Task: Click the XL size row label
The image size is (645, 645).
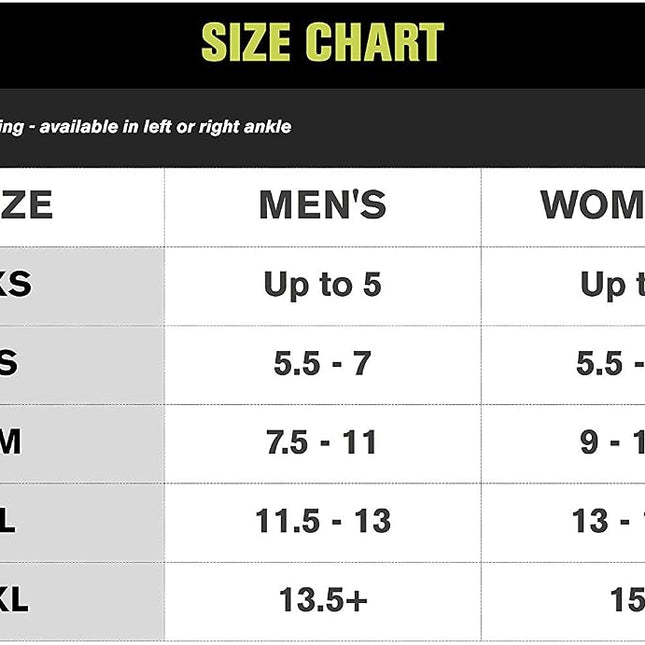Action: pyautogui.click(x=14, y=600)
